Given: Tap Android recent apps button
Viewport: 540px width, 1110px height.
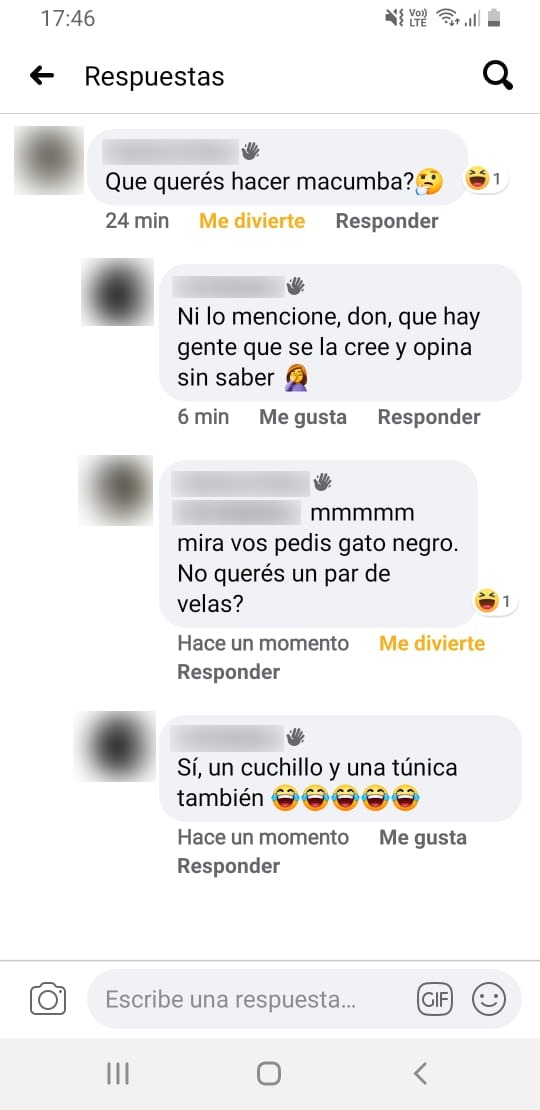Looking at the screenshot, I should click(x=118, y=1074).
